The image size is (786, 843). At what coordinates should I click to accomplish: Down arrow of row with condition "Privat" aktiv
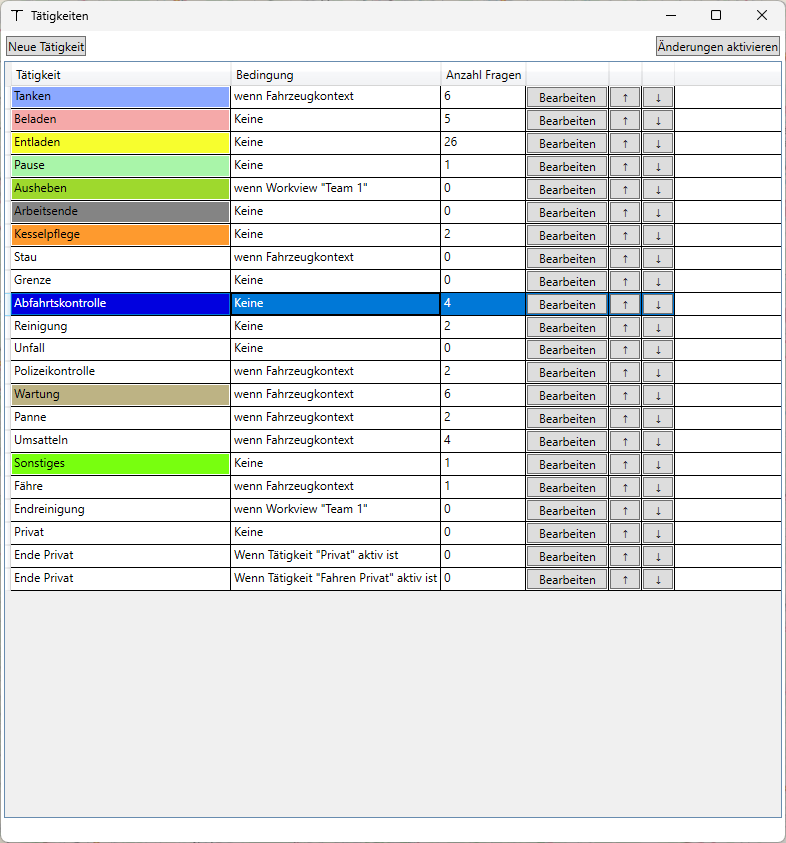(658, 556)
